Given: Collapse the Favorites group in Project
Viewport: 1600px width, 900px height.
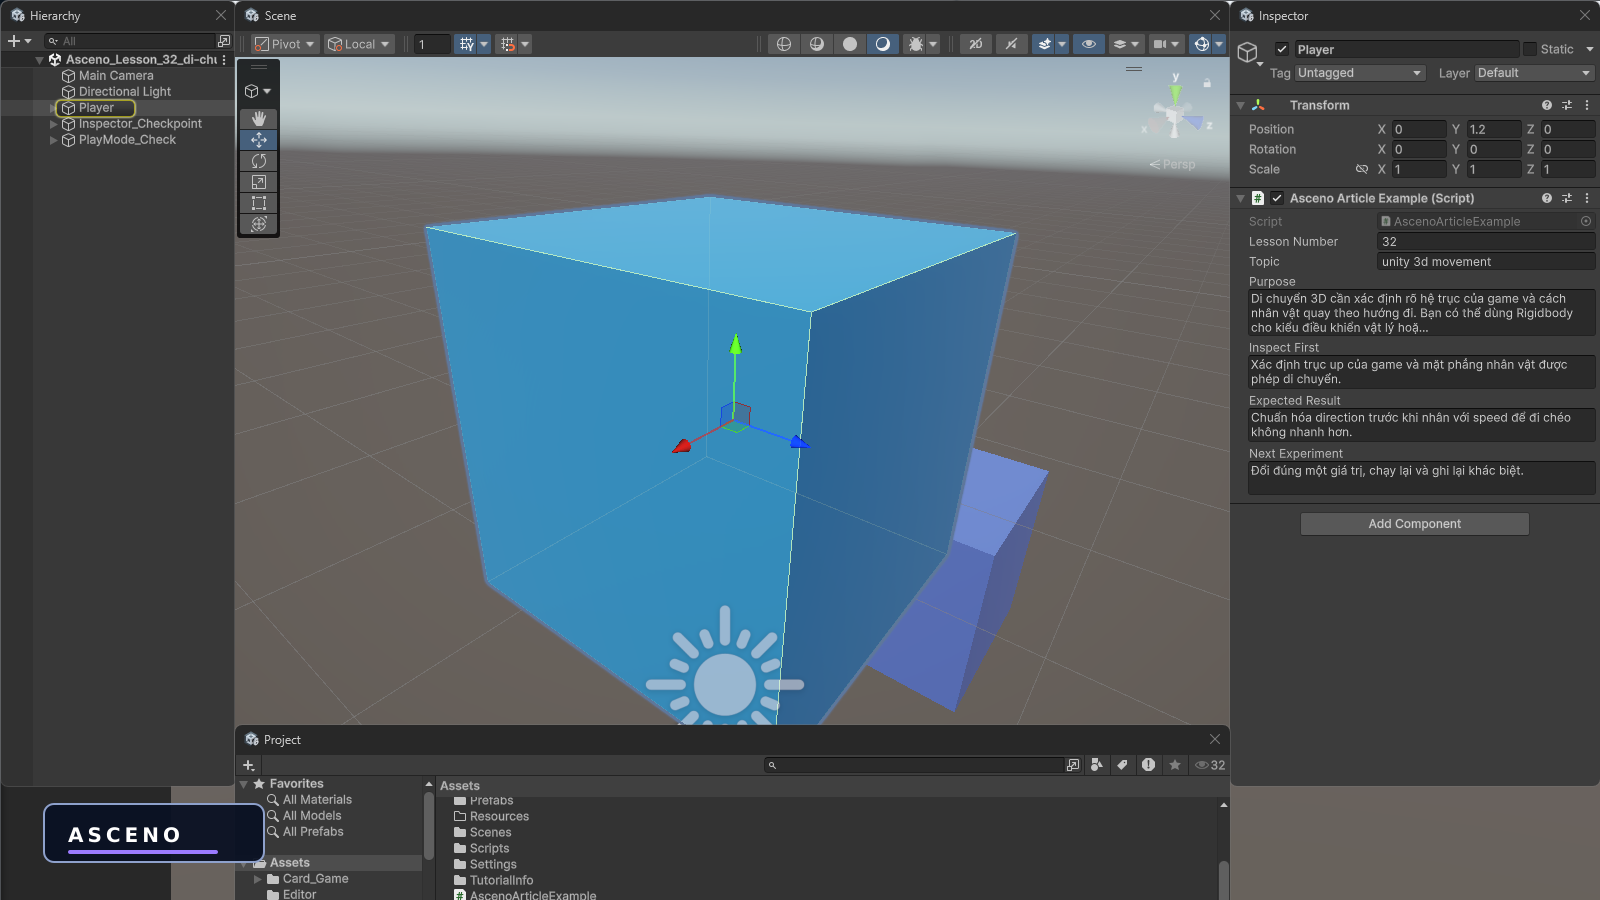Looking at the screenshot, I should point(244,784).
